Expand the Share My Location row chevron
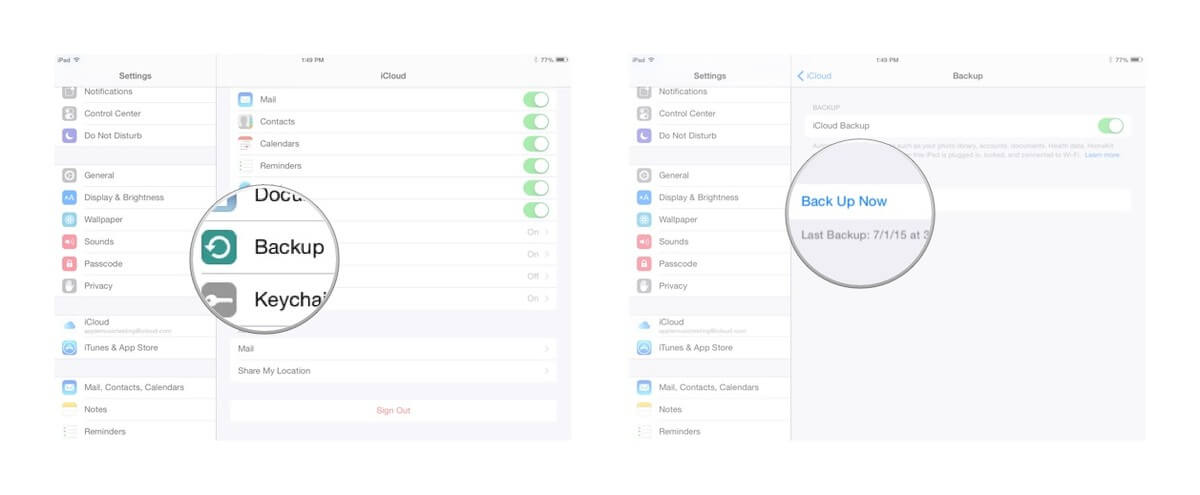The height and width of the screenshot is (495, 1200). click(546, 371)
